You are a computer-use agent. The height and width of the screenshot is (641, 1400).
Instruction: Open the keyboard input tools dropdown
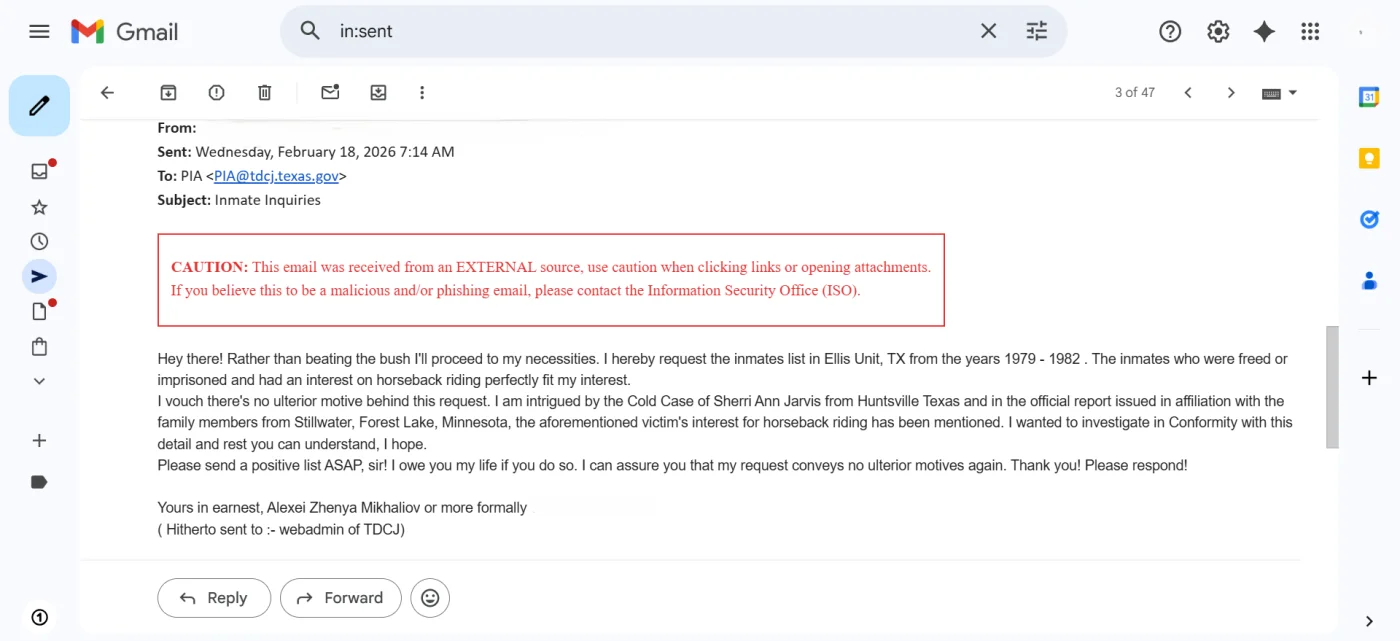1278,92
